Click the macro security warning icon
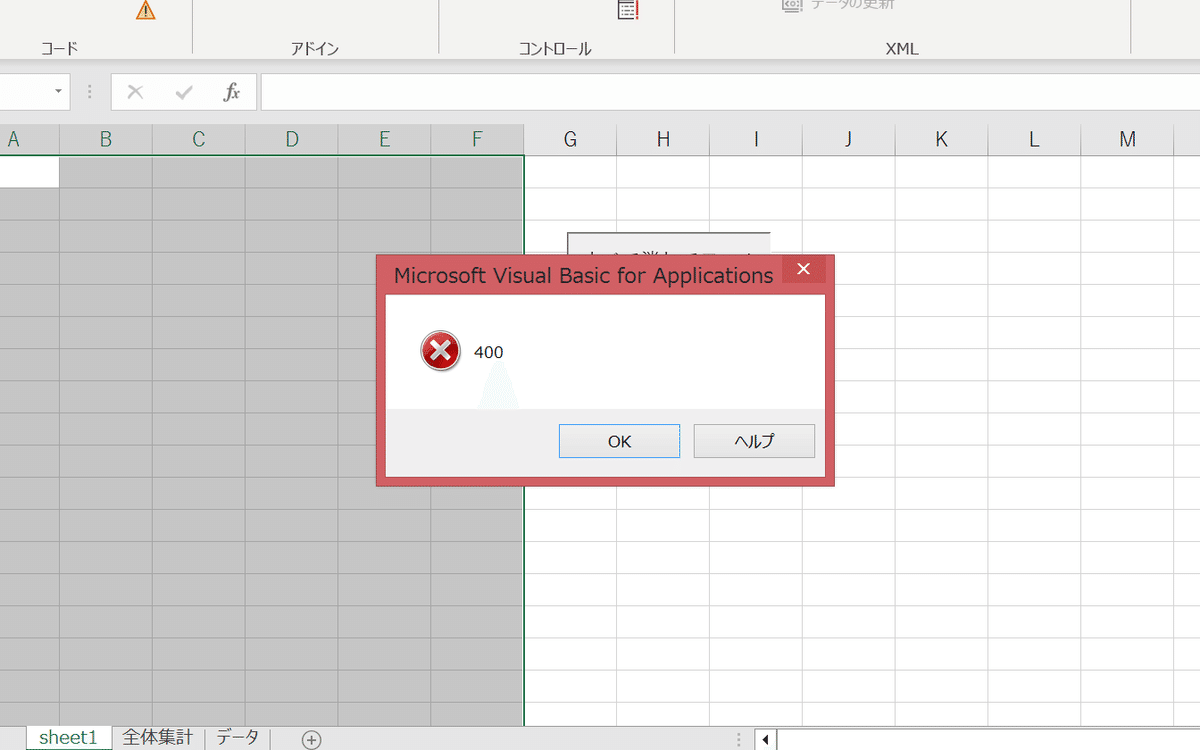This screenshot has height=750, width=1200. (146, 10)
